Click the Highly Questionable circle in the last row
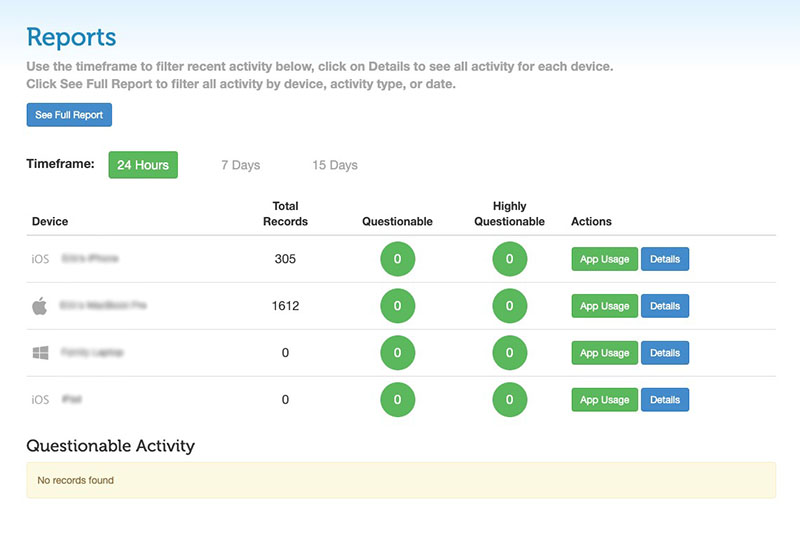Viewport: 800px width, 539px height. [x=509, y=400]
